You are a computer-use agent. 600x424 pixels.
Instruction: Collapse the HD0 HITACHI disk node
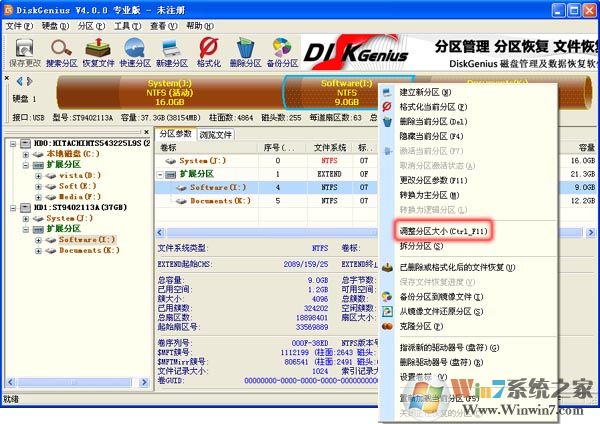pyautogui.click(x=11, y=144)
